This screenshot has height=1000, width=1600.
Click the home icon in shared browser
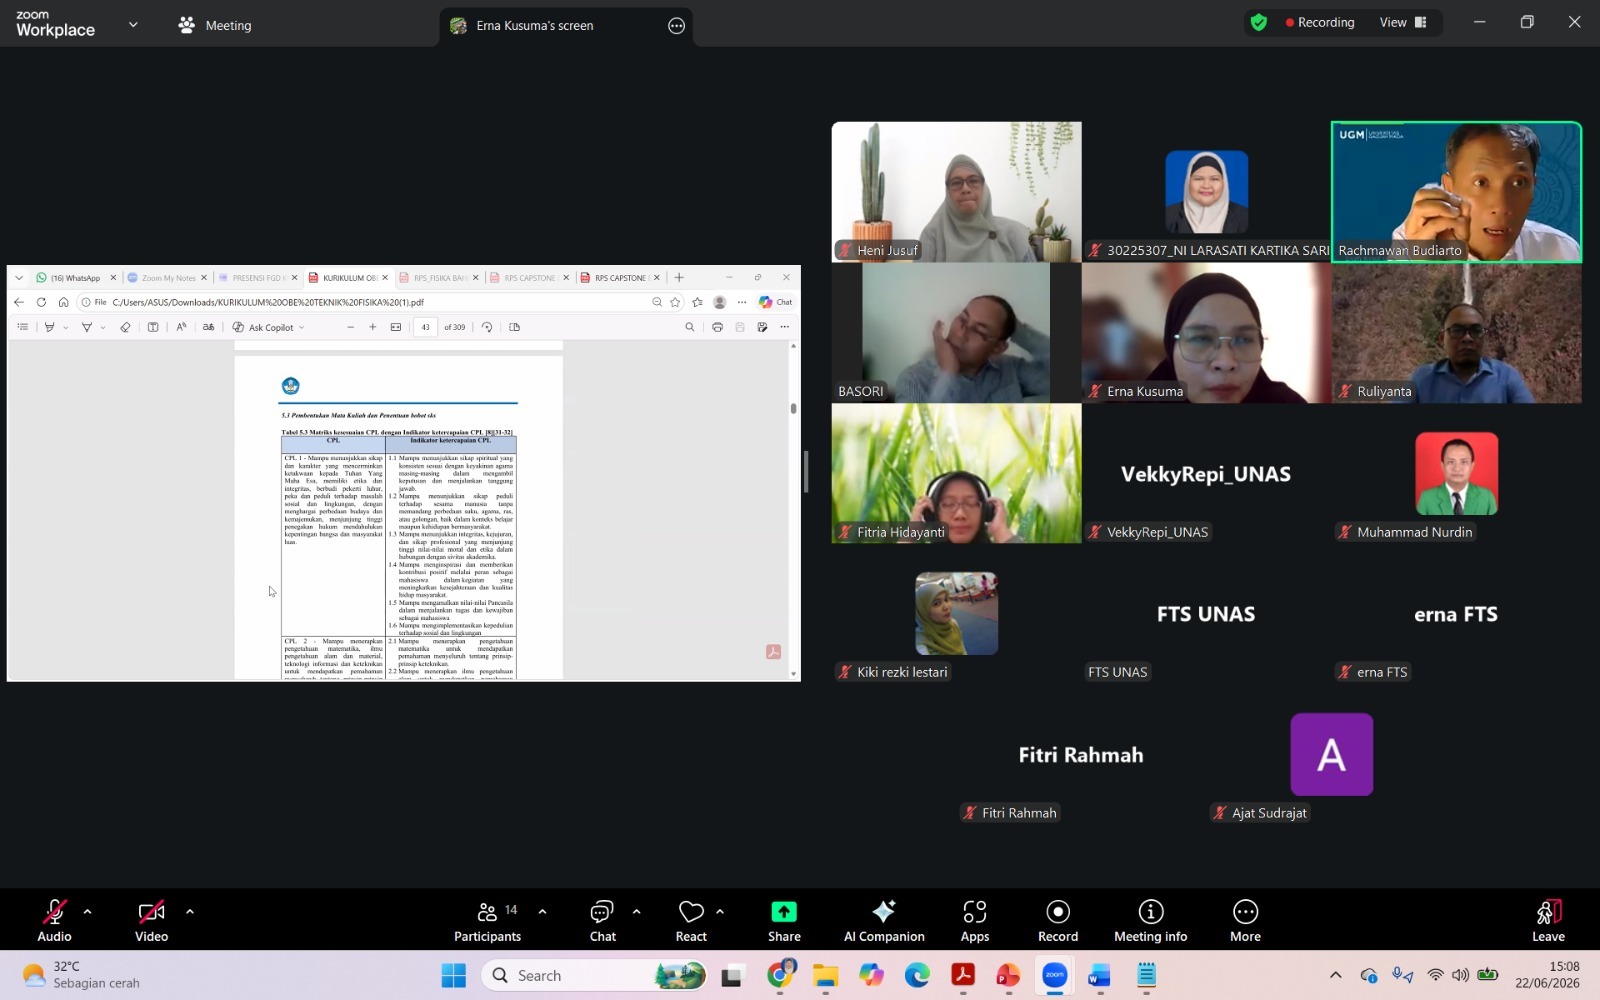(x=63, y=302)
